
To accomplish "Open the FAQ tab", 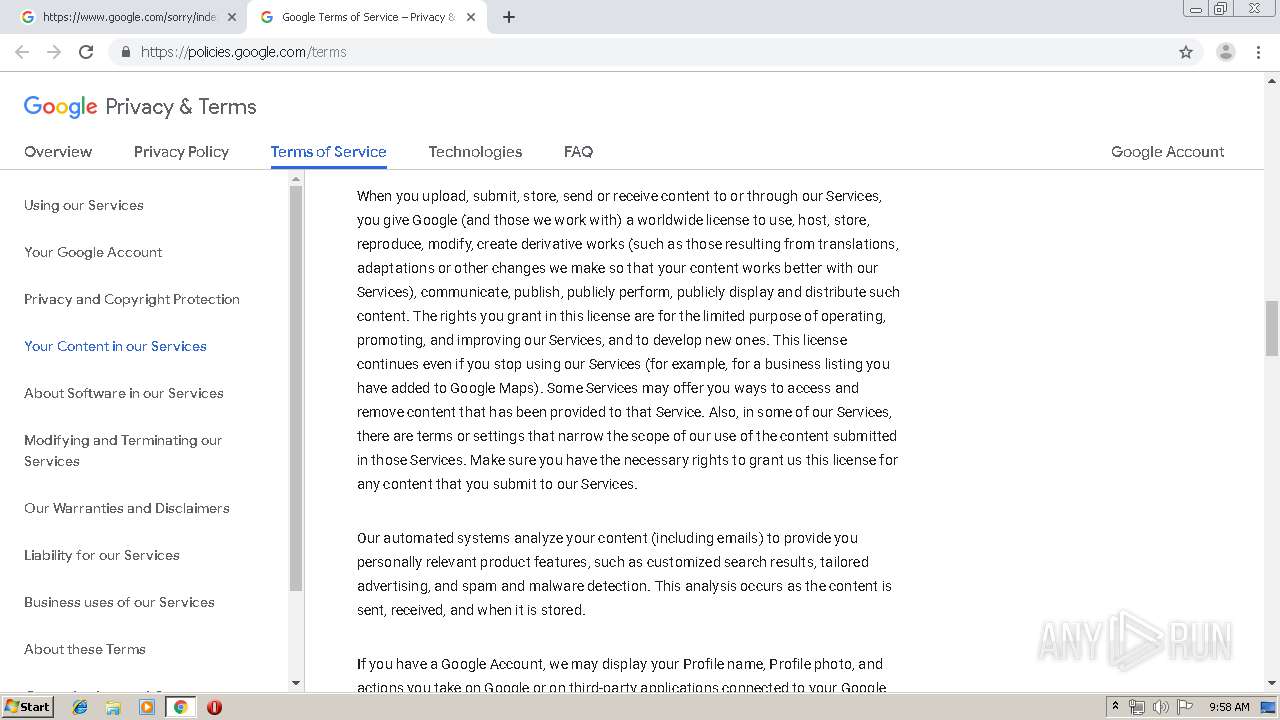I will (578, 152).
